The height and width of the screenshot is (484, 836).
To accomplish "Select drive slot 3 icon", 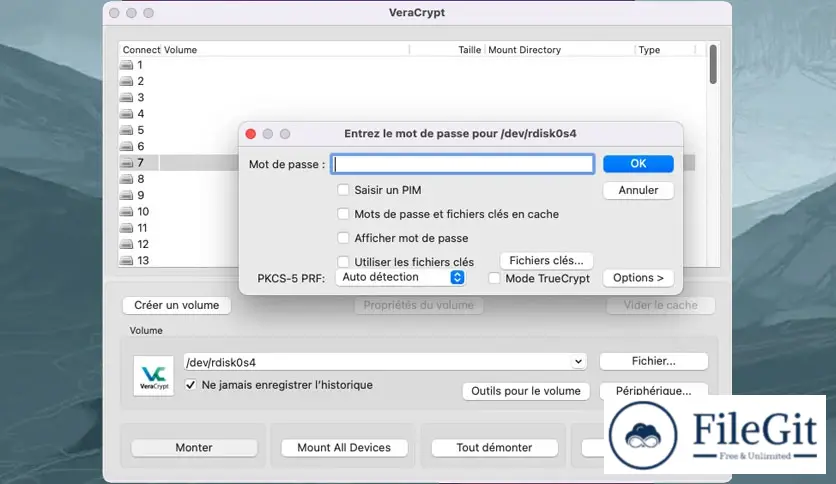I will click(x=126, y=98).
